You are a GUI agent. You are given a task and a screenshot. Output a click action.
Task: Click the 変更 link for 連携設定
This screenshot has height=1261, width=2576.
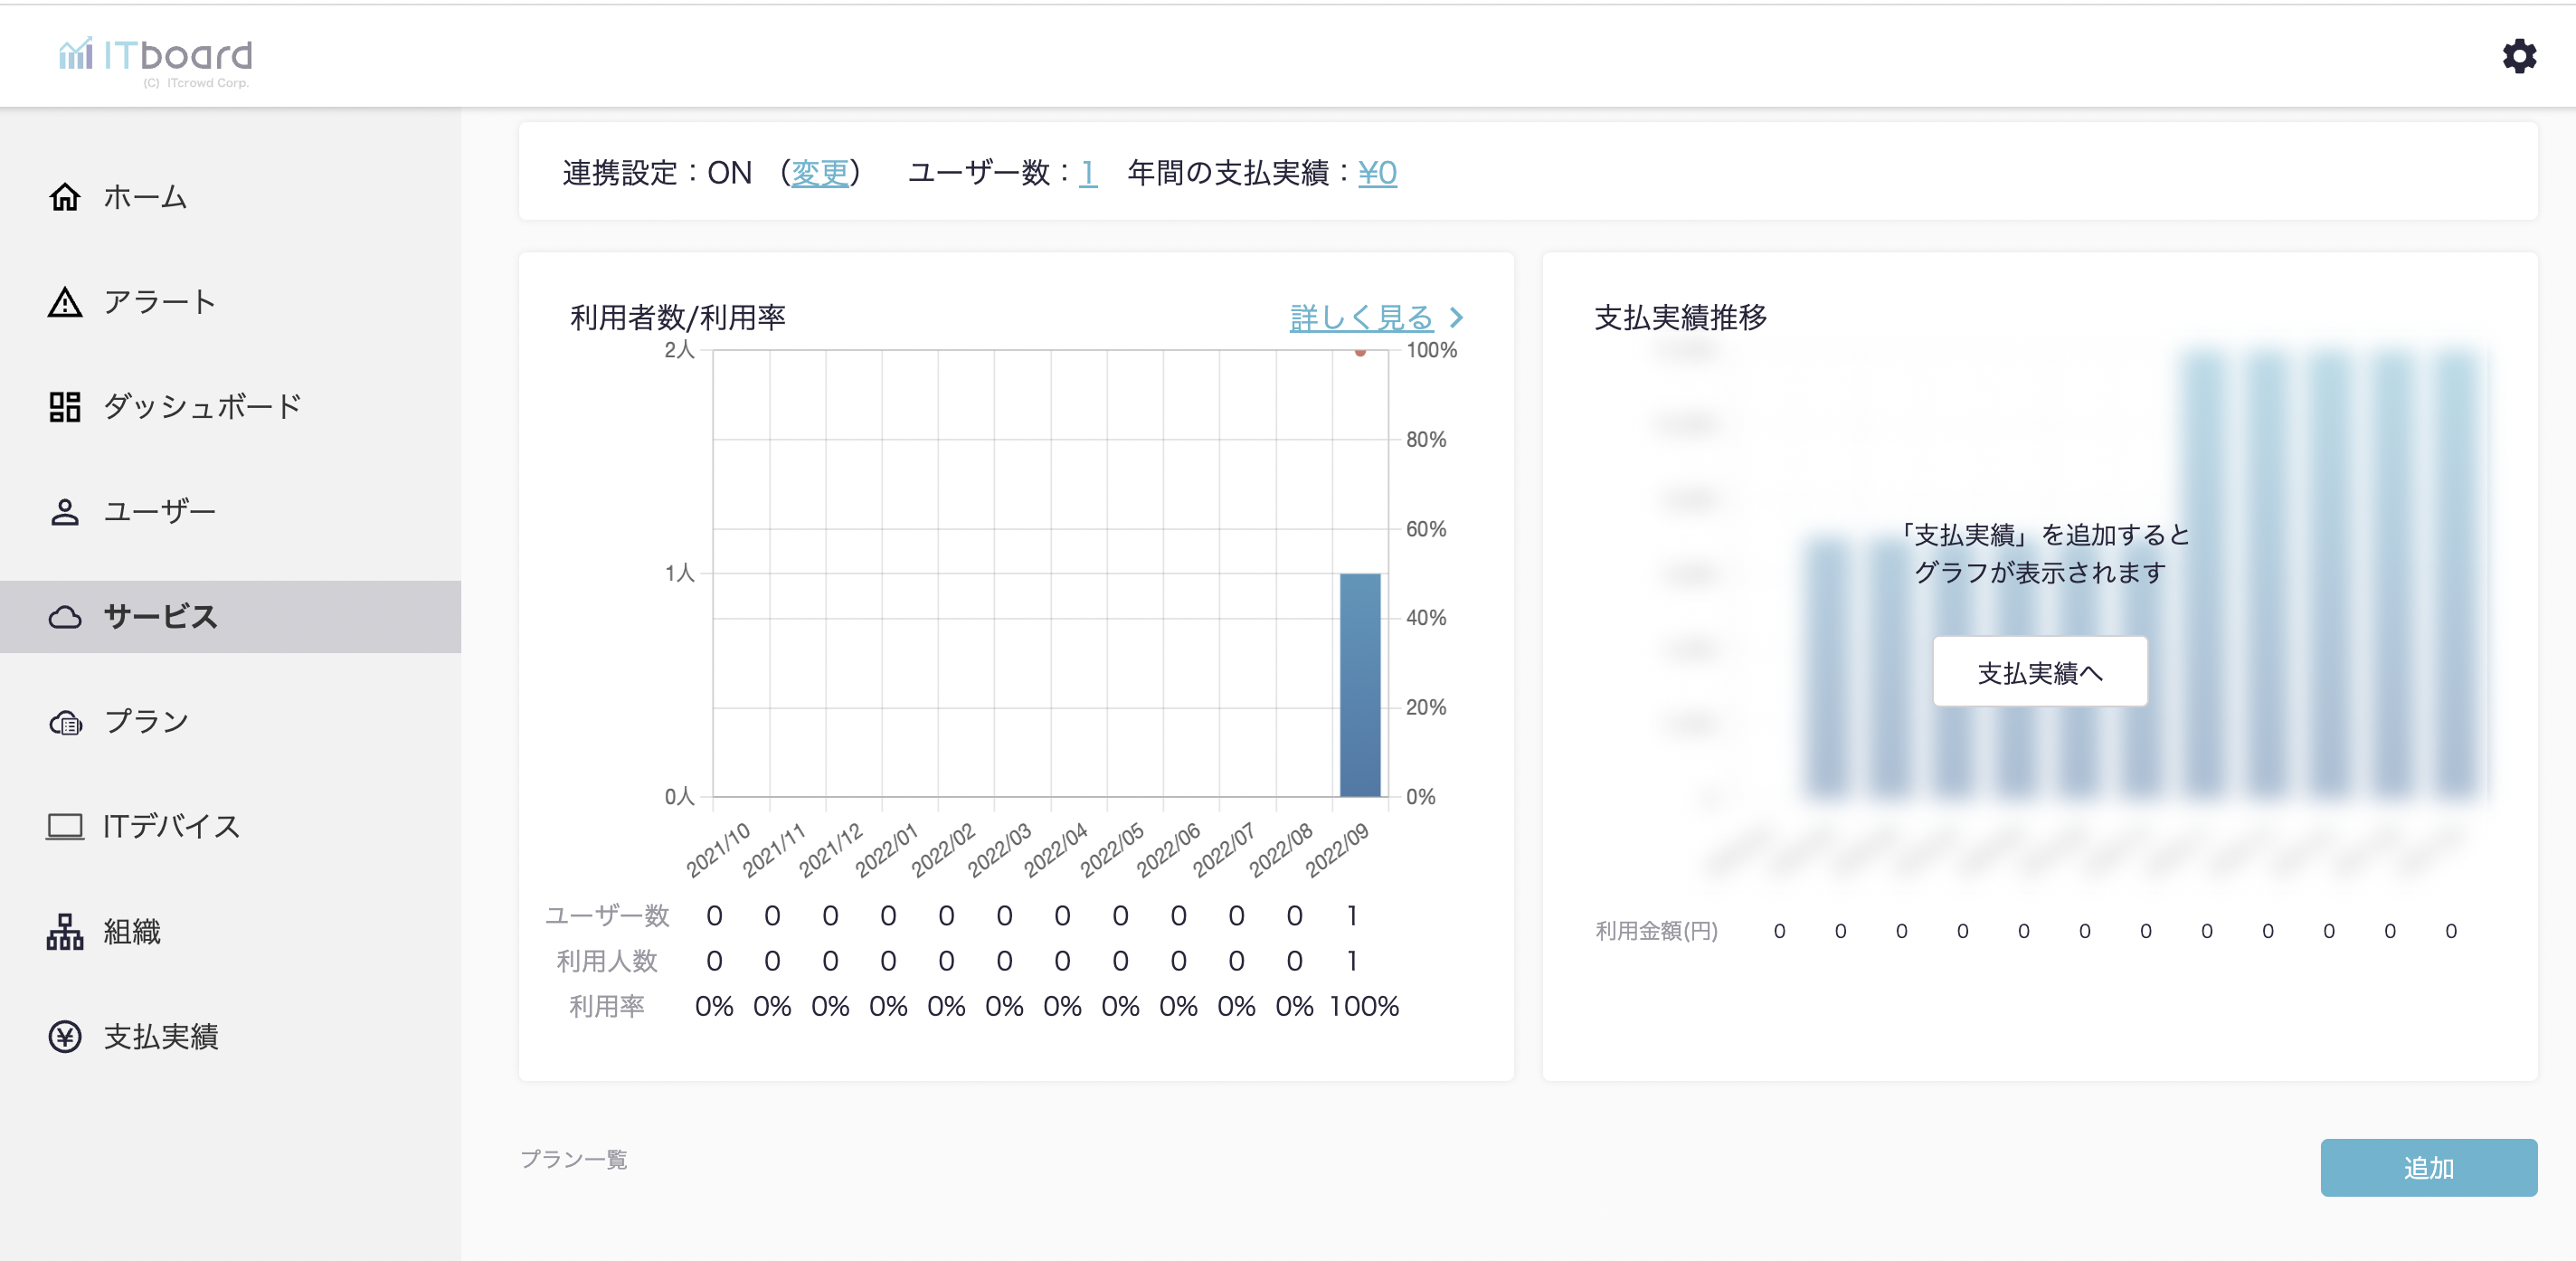[819, 173]
